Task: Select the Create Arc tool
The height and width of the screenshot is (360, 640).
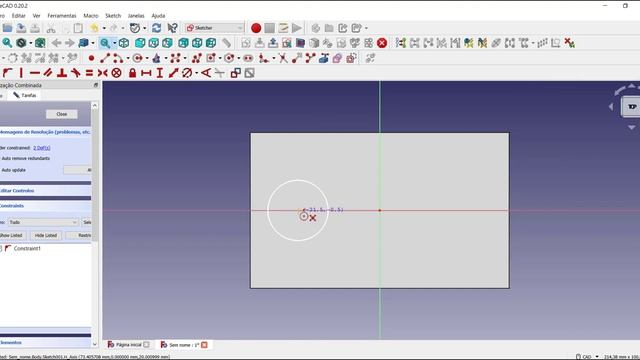Action: tap(118, 58)
